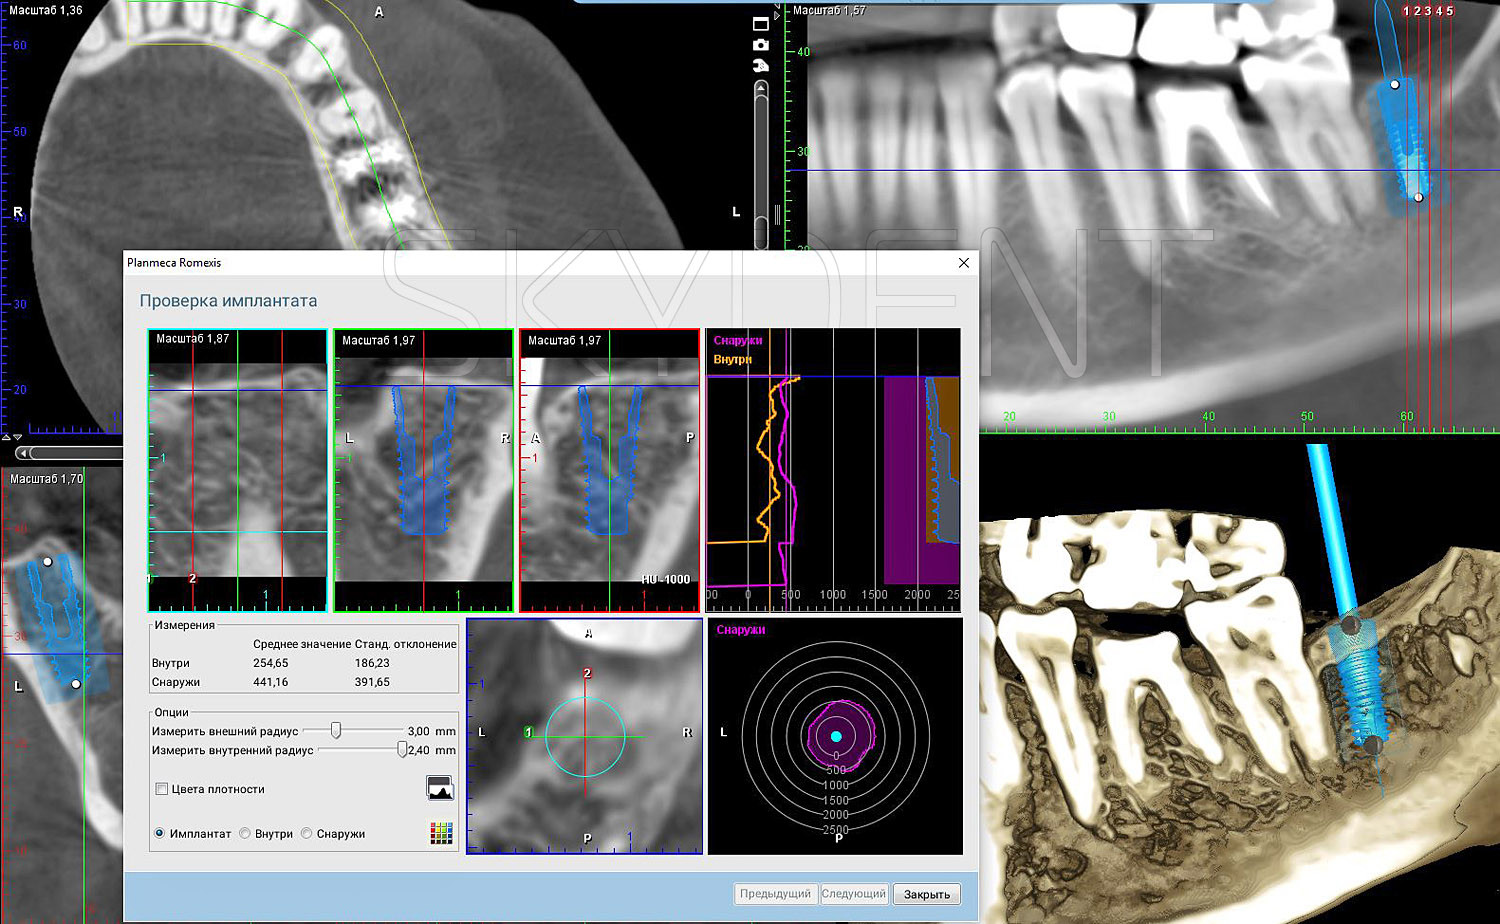
Task: Click the lower implant handle in the 3D view
Action: 1373,745
